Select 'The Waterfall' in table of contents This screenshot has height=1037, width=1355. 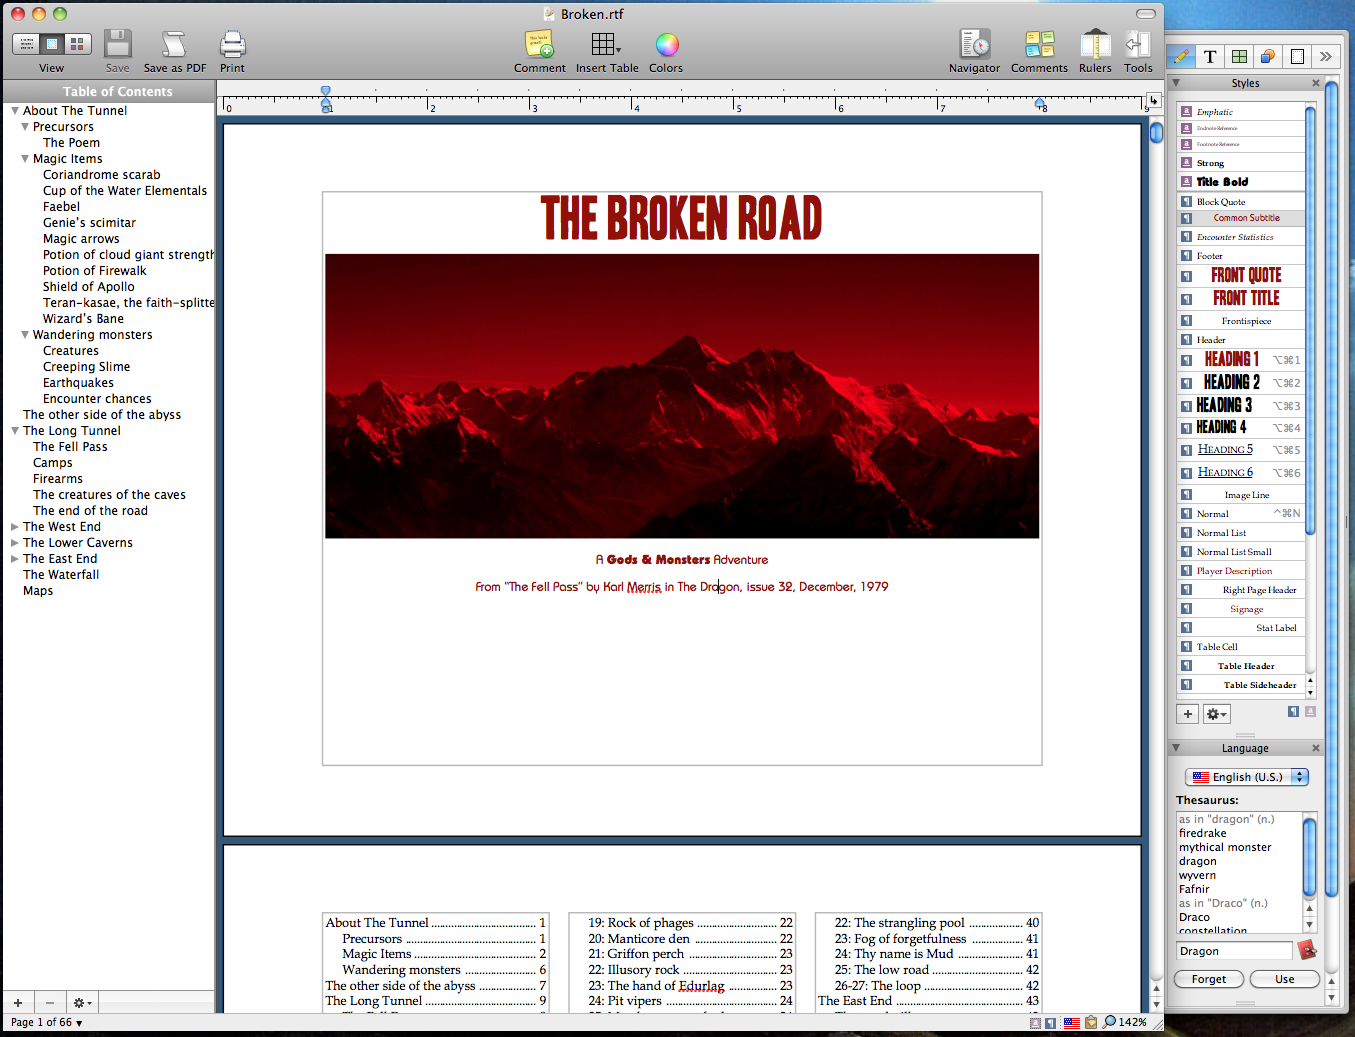coord(61,575)
